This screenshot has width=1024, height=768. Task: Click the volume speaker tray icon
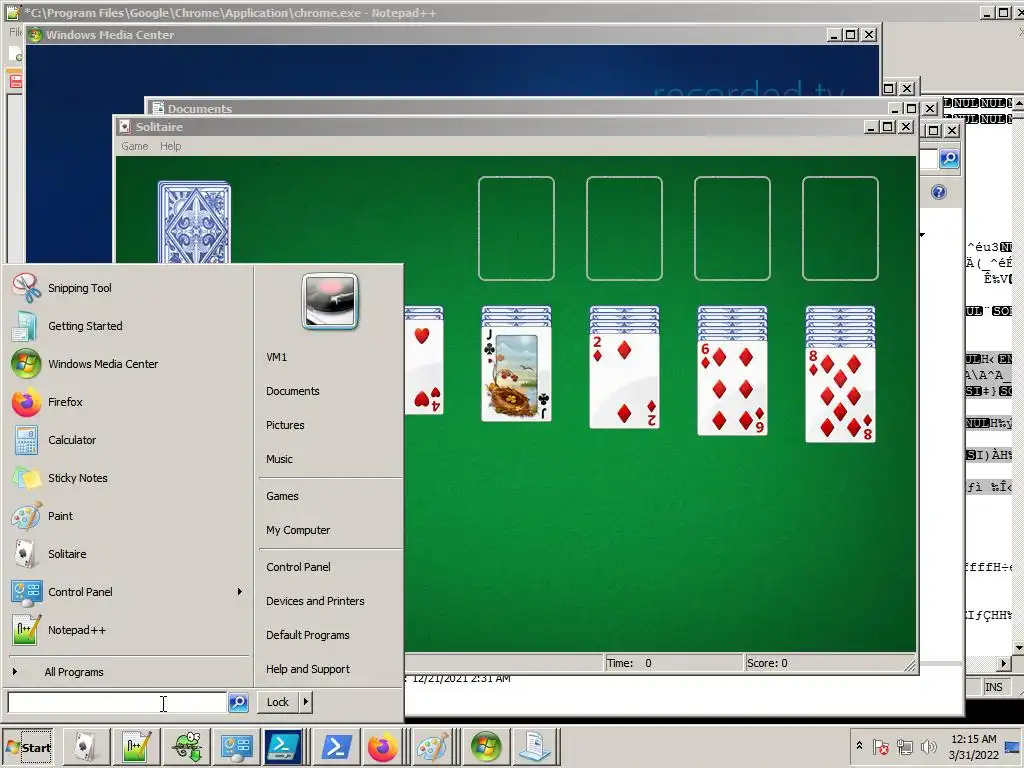[x=927, y=746]
